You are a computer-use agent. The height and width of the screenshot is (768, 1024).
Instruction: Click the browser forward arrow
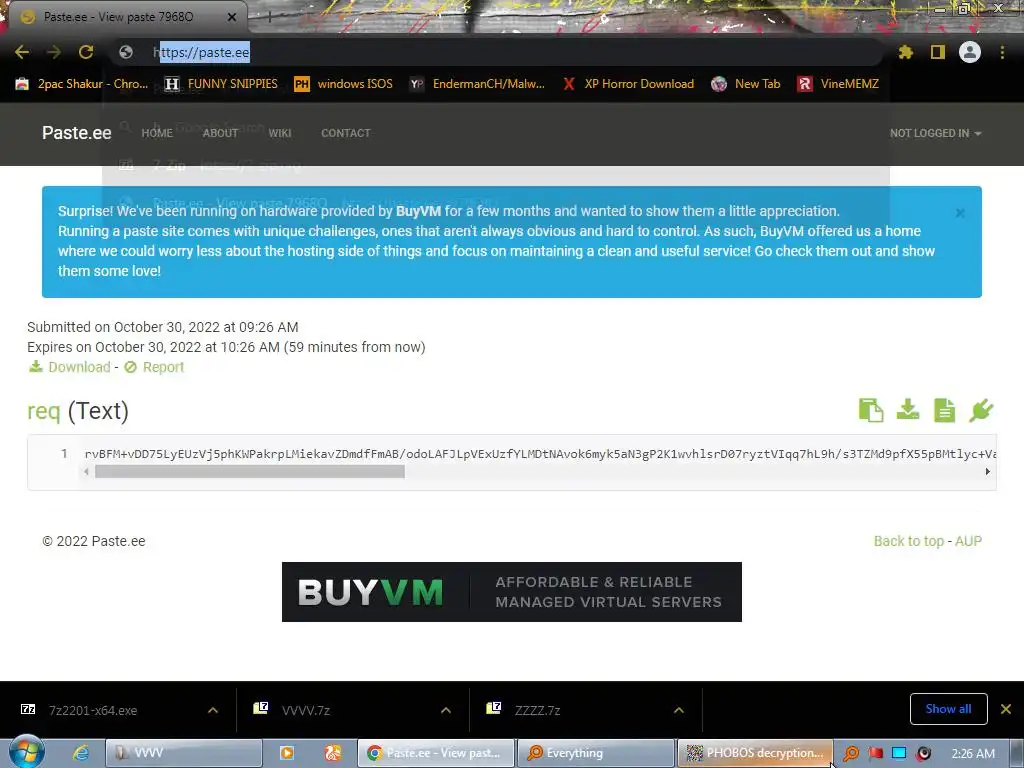pyautogui.click(x=54, y=52)
